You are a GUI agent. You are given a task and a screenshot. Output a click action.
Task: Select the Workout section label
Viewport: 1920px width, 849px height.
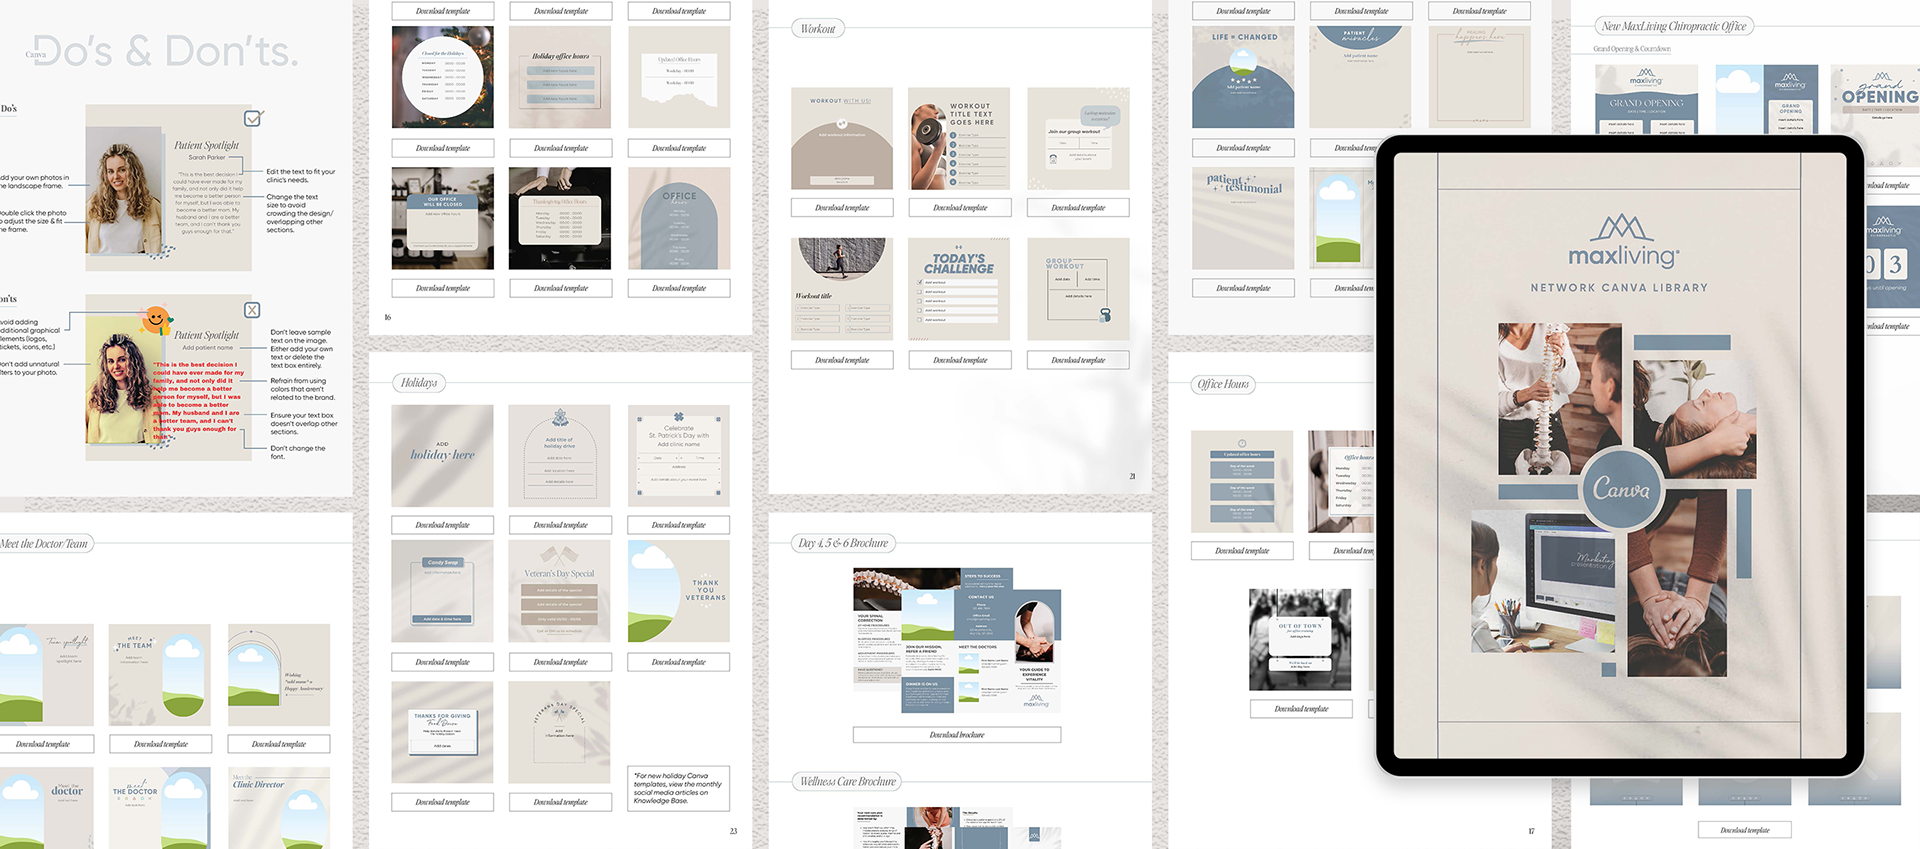(x=818, y=29)
